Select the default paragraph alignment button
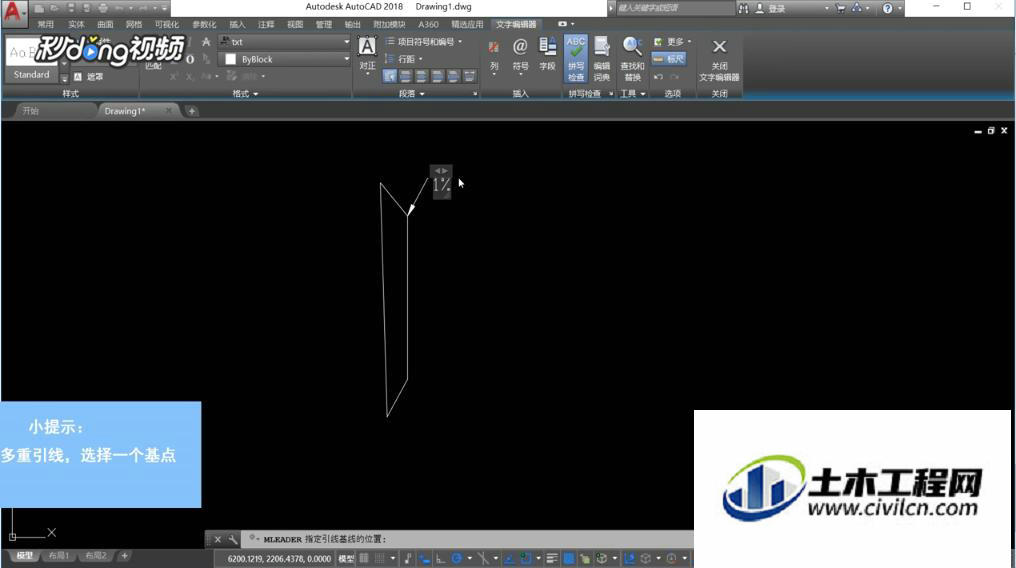 389,76
